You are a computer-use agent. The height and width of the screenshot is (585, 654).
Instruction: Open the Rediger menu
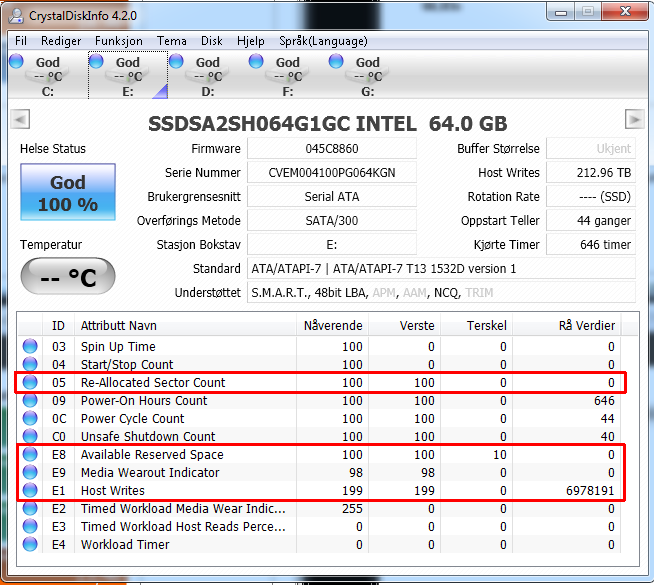click(61, 41)
